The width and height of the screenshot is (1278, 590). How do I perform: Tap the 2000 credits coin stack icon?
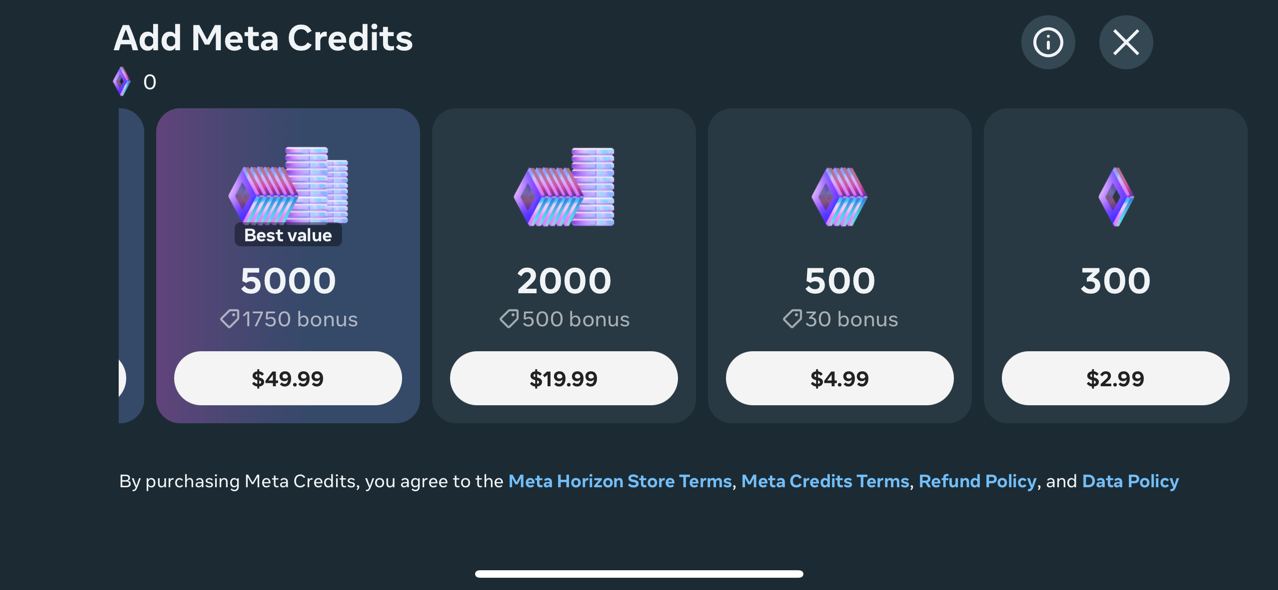tap(564, 187)
